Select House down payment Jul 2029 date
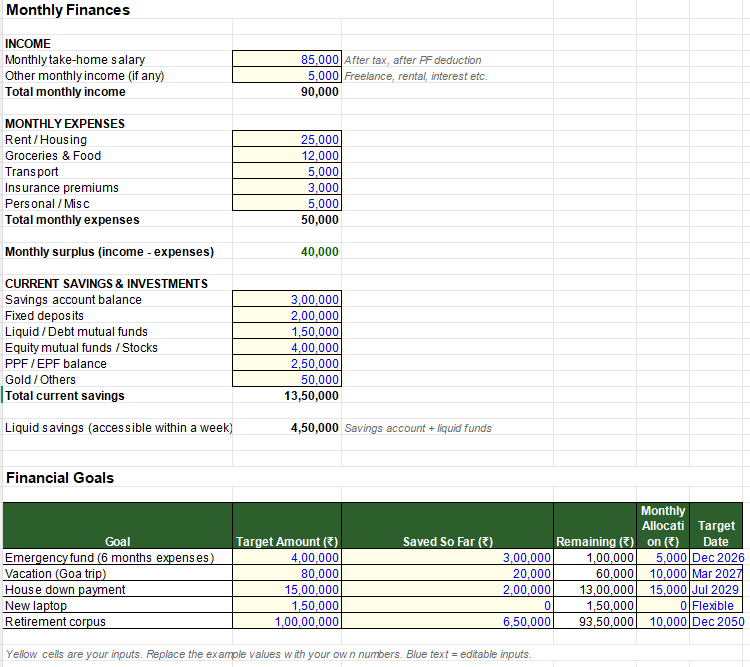 pos(716,589)
